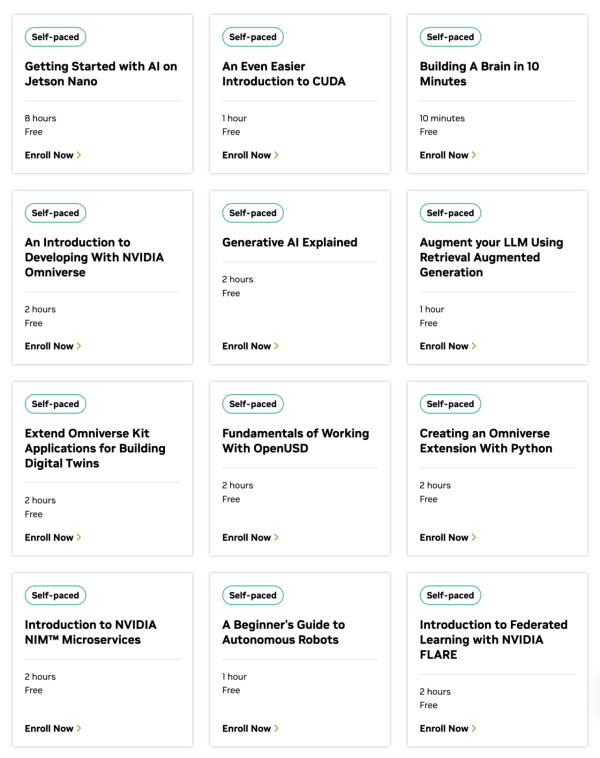Enroll in Creating an Omniverse Extension With Python
The width and height of the screenshot is (600, 758).
(x=448, y=538)
